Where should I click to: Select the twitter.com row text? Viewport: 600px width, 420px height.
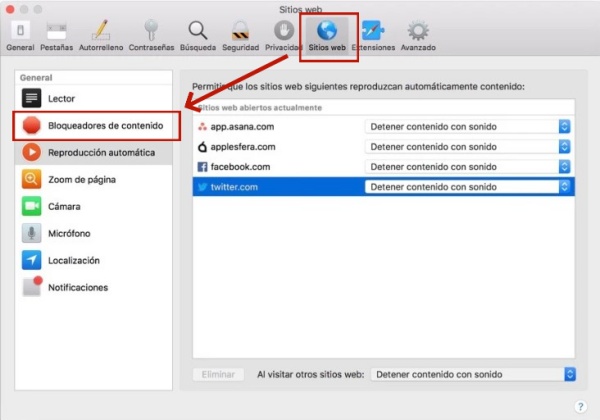(x=234, y=187)
